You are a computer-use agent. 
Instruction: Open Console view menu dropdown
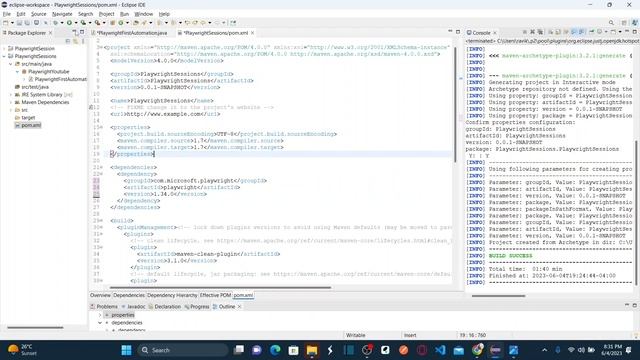coord(620,32)
